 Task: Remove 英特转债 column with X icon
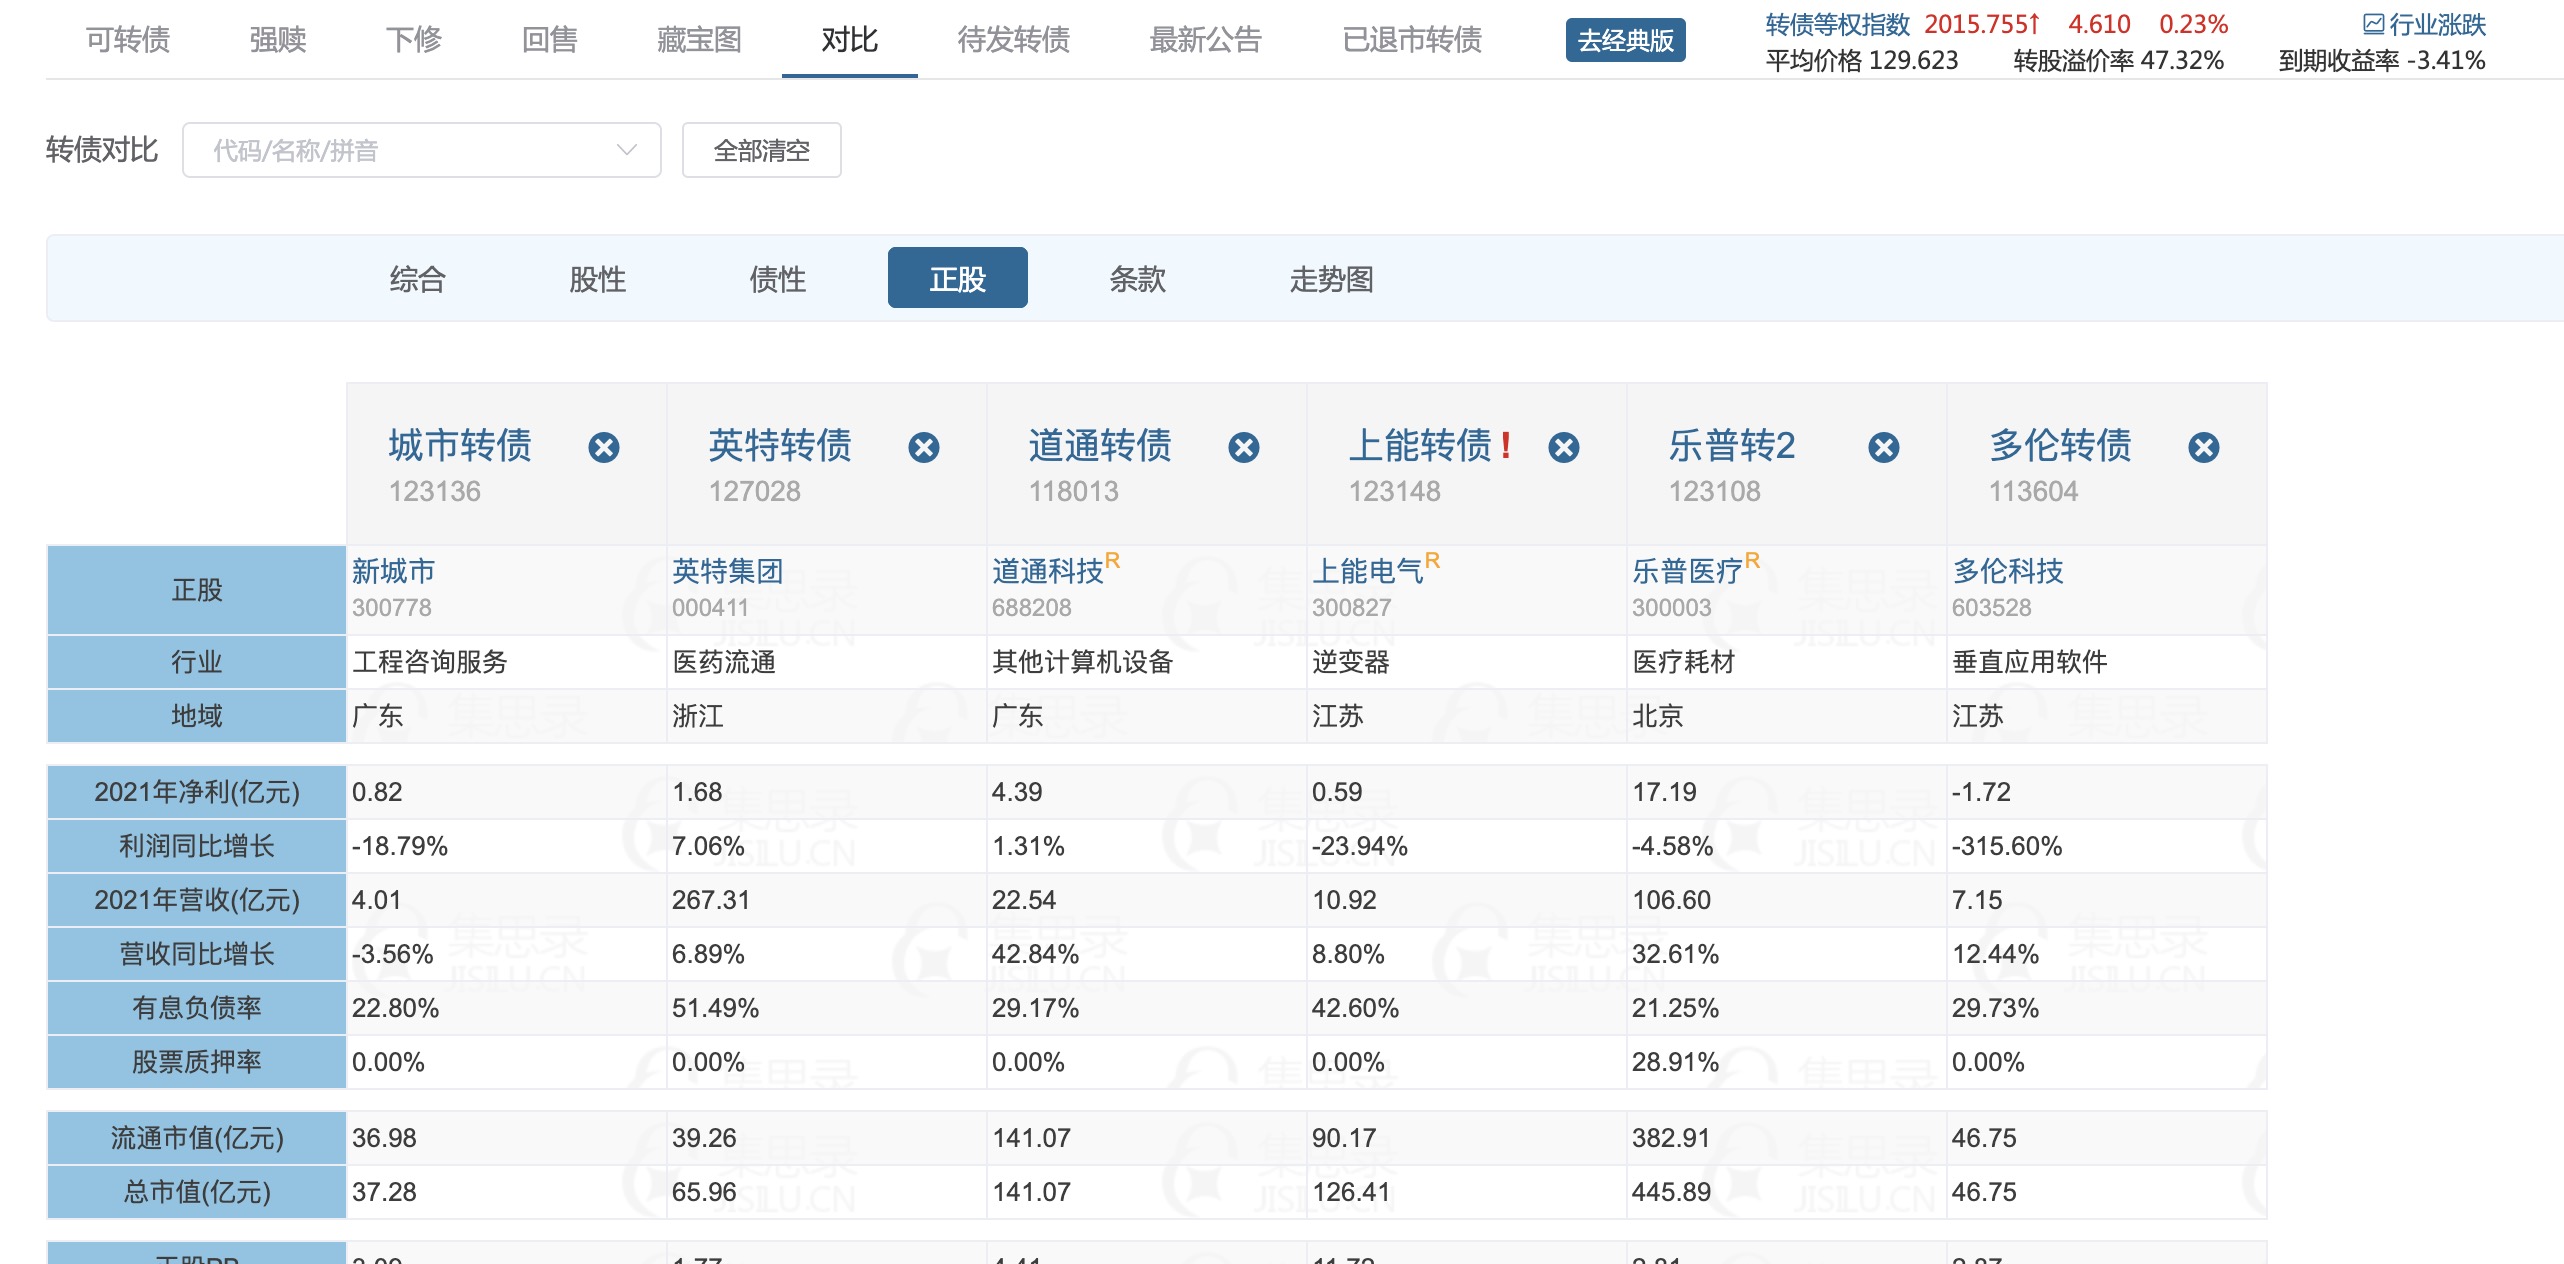click(924, 447)
